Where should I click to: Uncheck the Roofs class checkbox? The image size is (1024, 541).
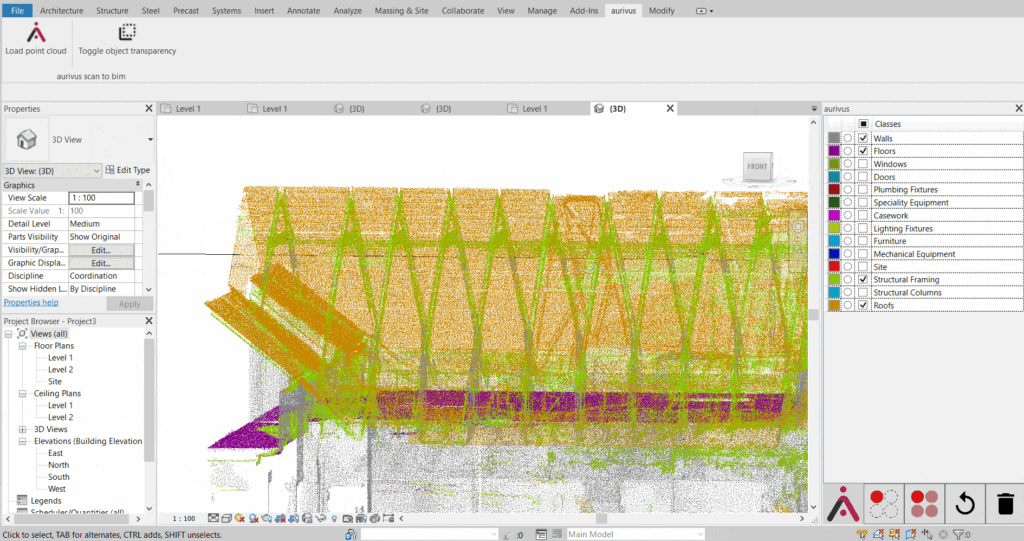pos(863,305)
